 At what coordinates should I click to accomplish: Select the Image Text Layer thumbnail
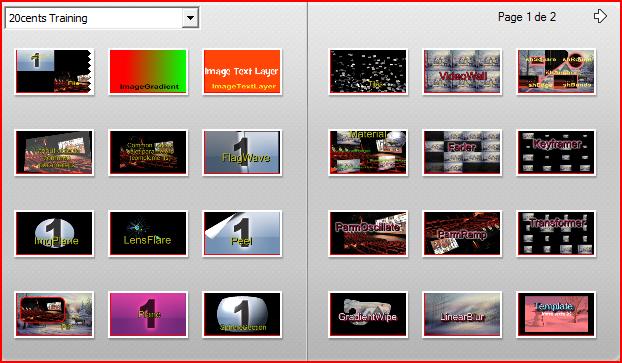(242, 71)
